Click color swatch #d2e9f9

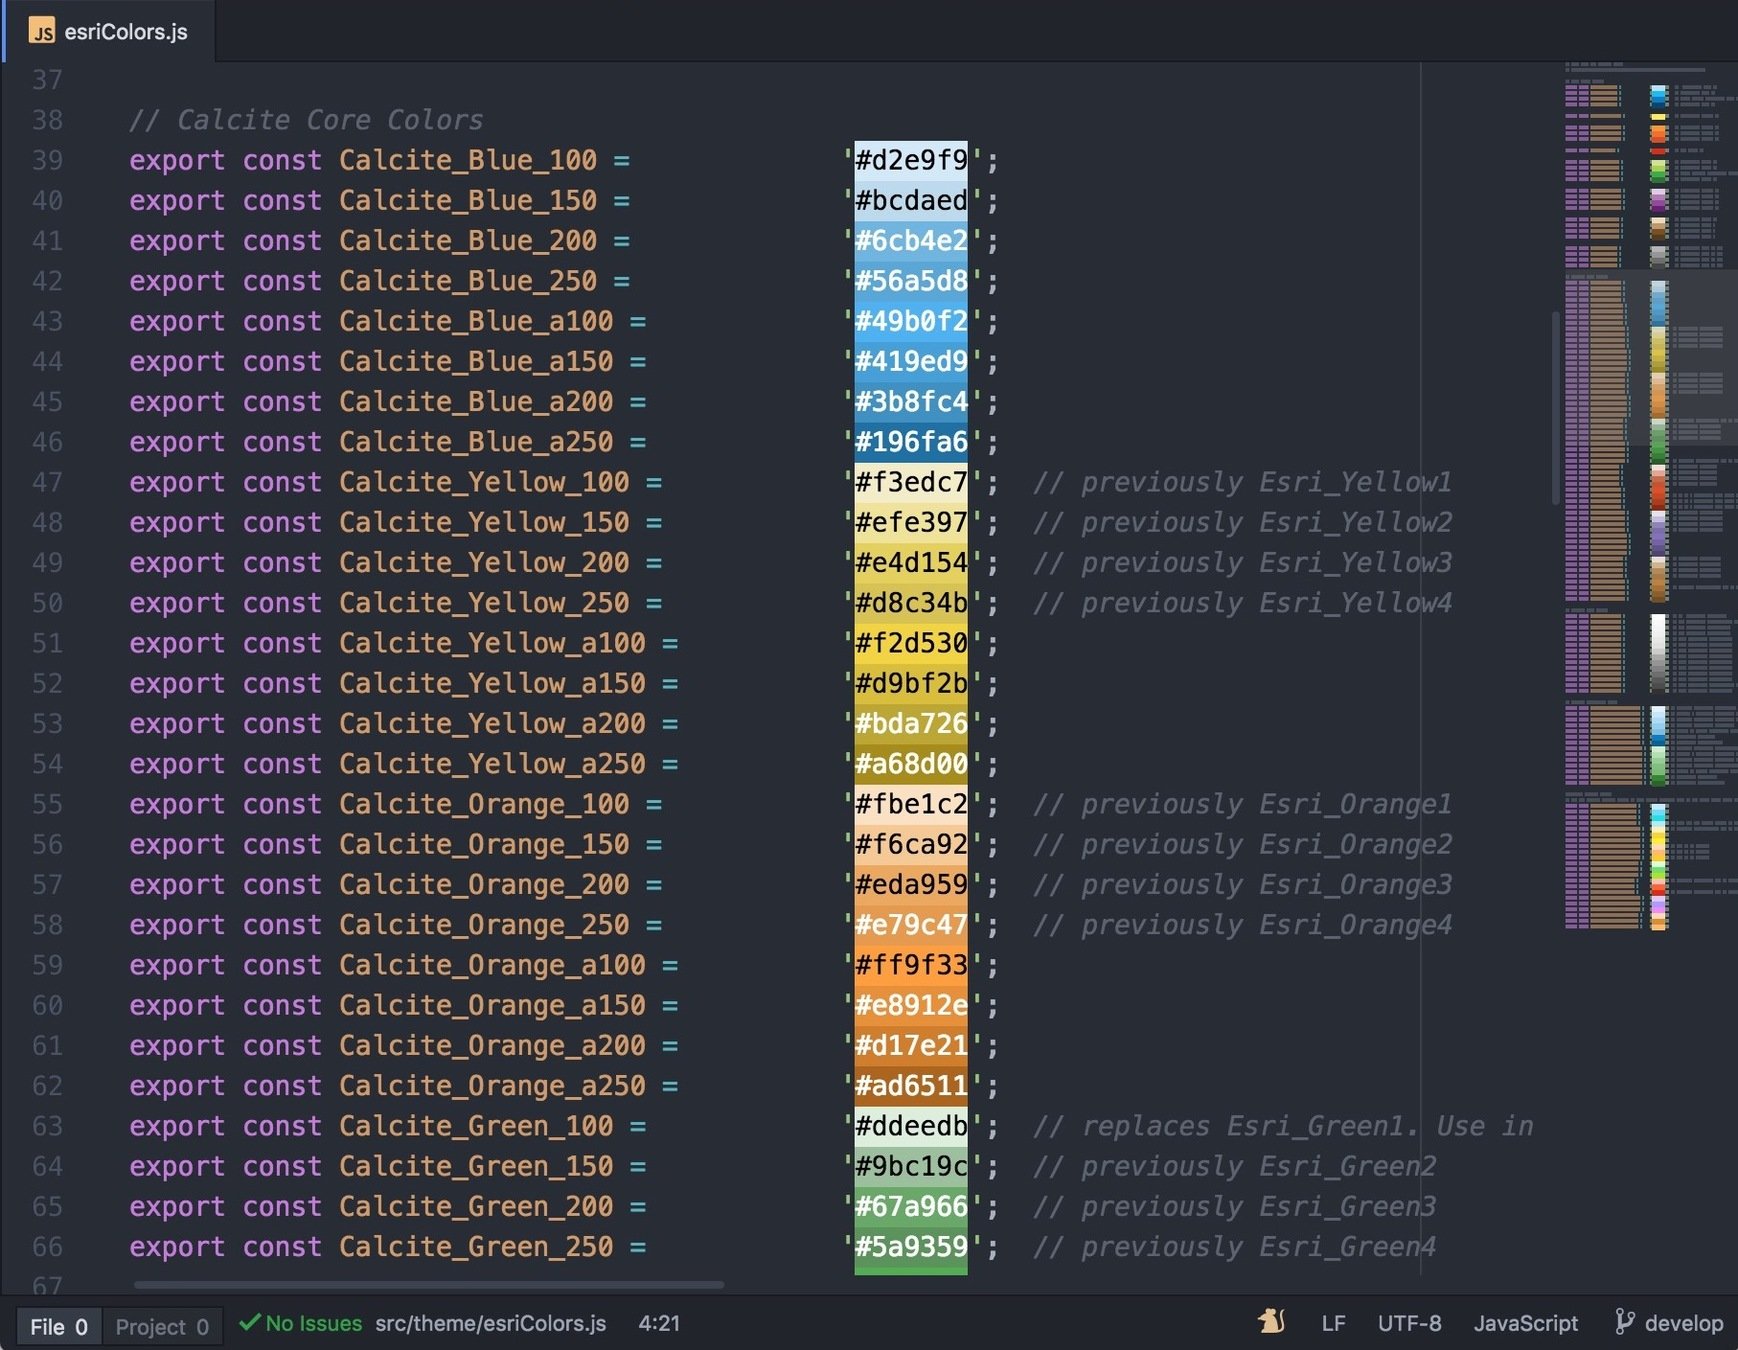911,160
